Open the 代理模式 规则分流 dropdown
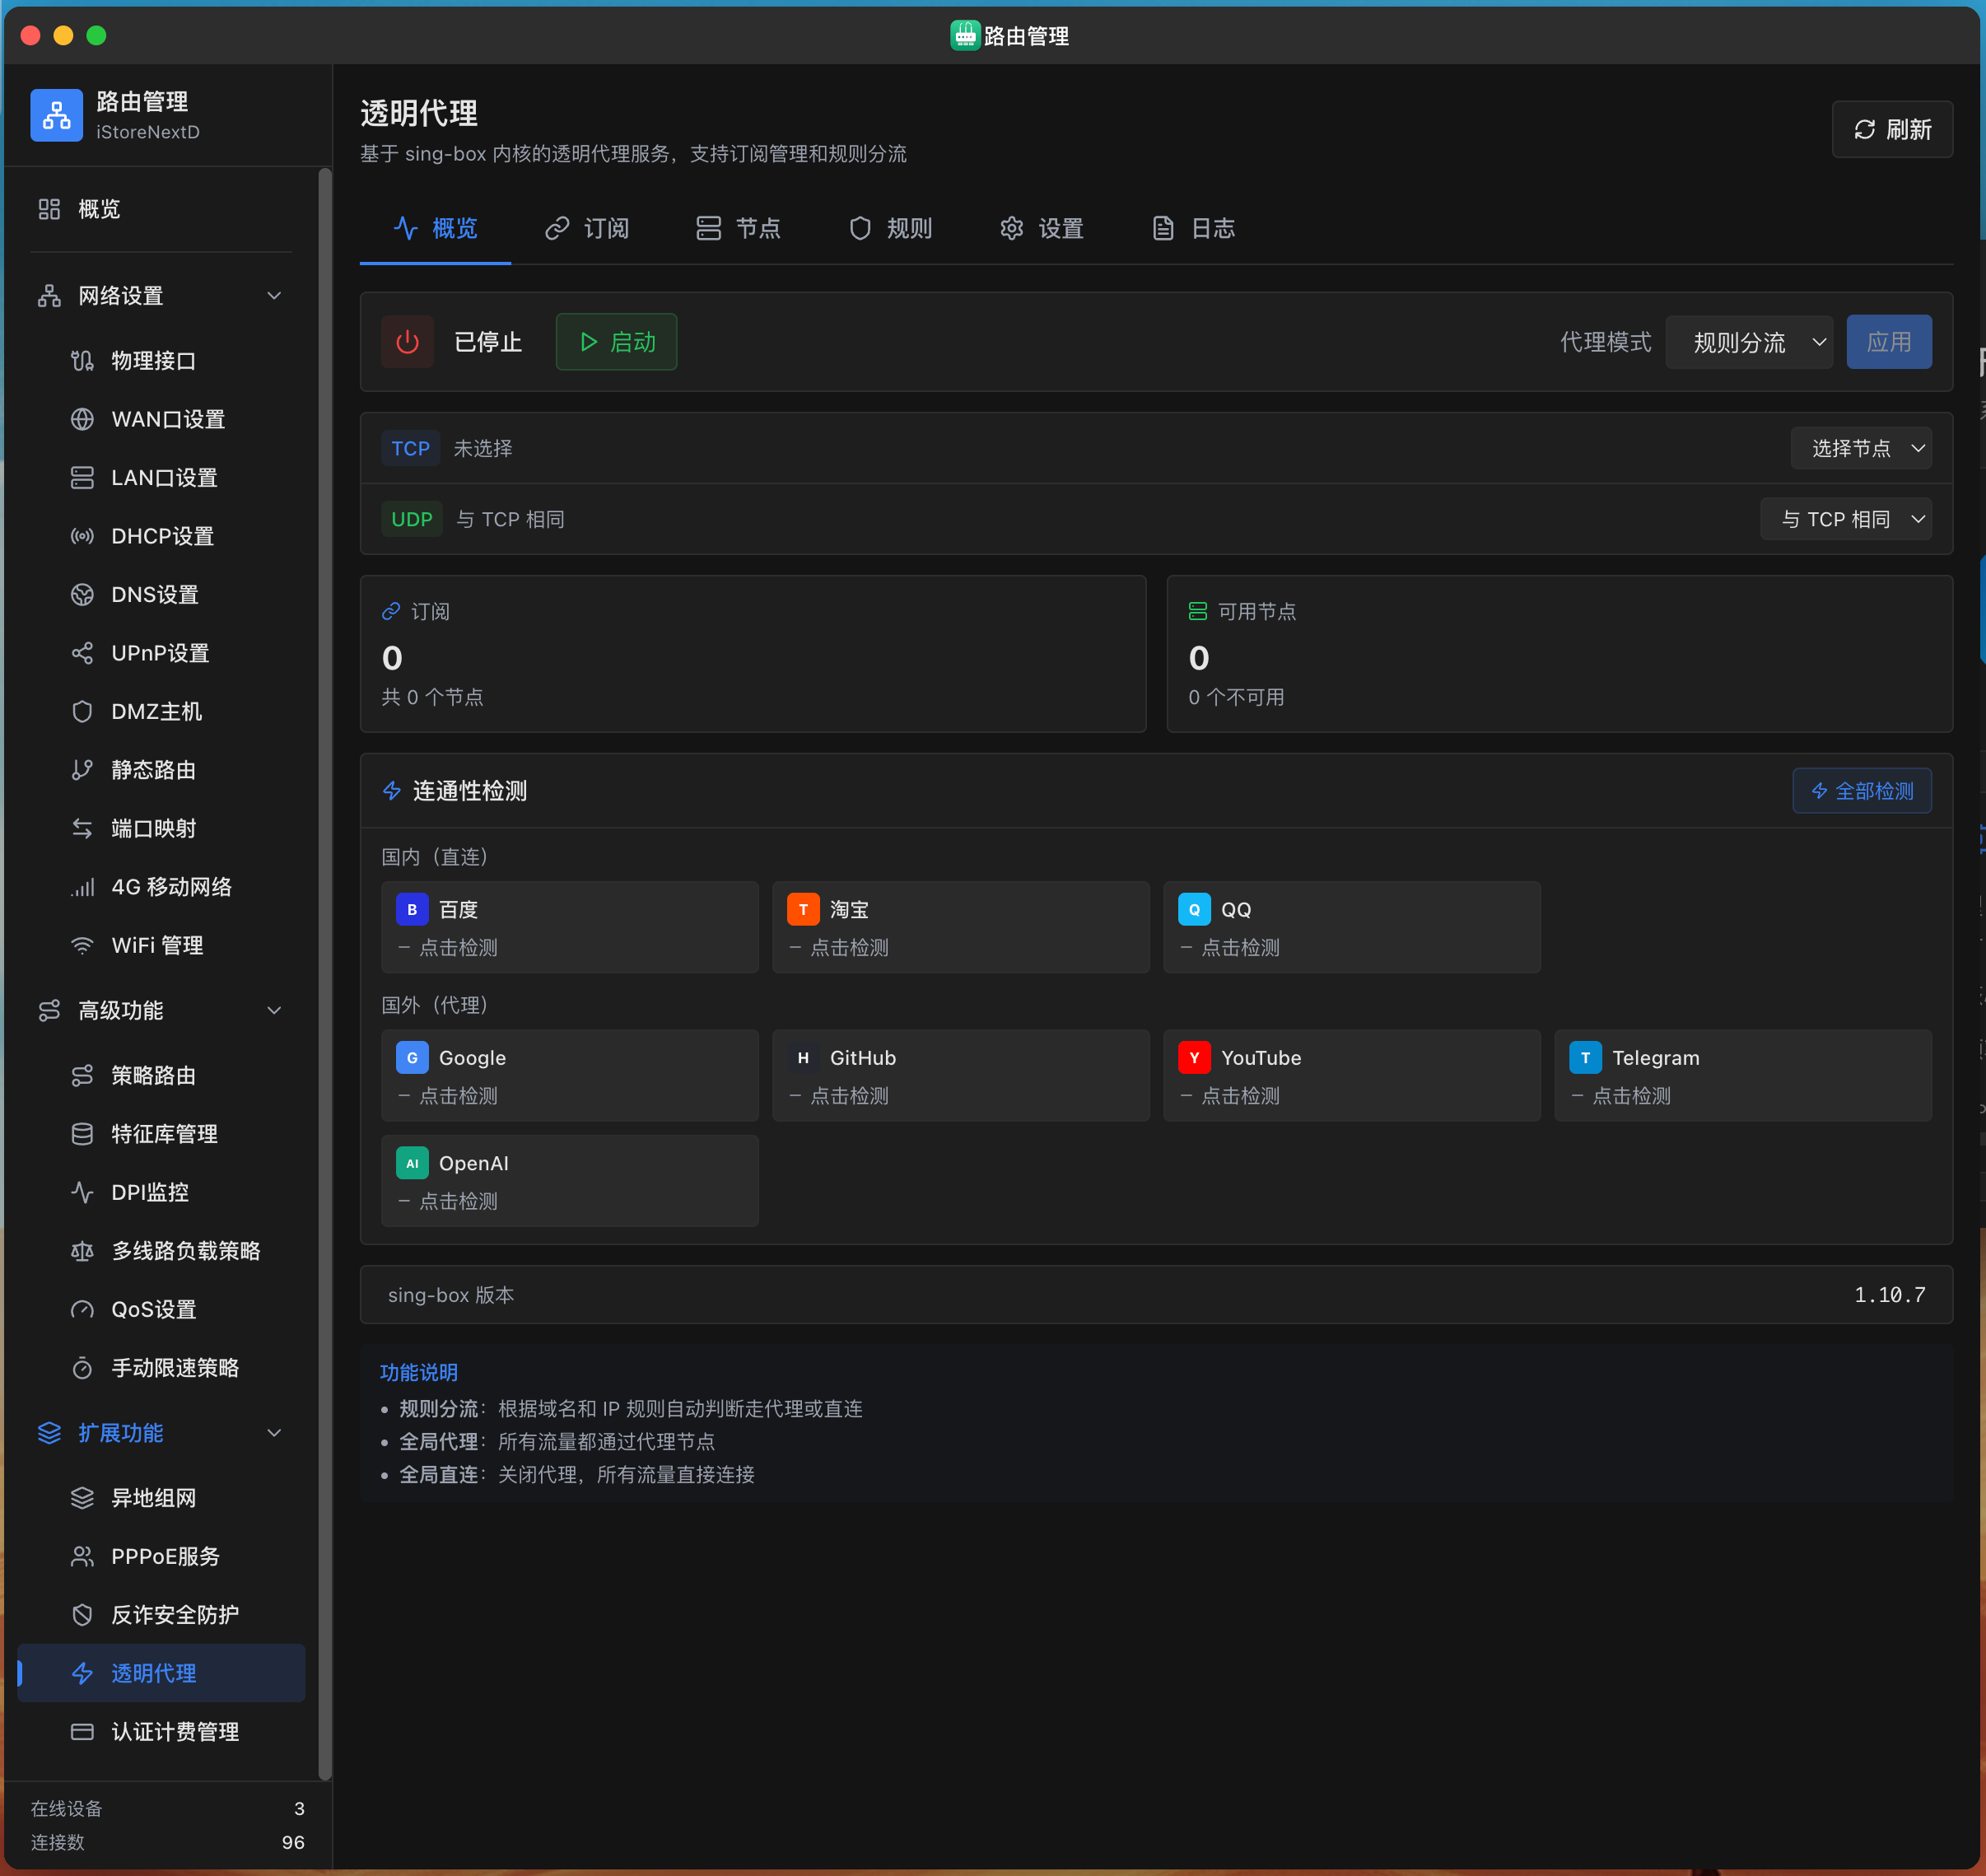Image resolution: width=1986 pixels, height=1876 pixels. tap(1748, 342)
